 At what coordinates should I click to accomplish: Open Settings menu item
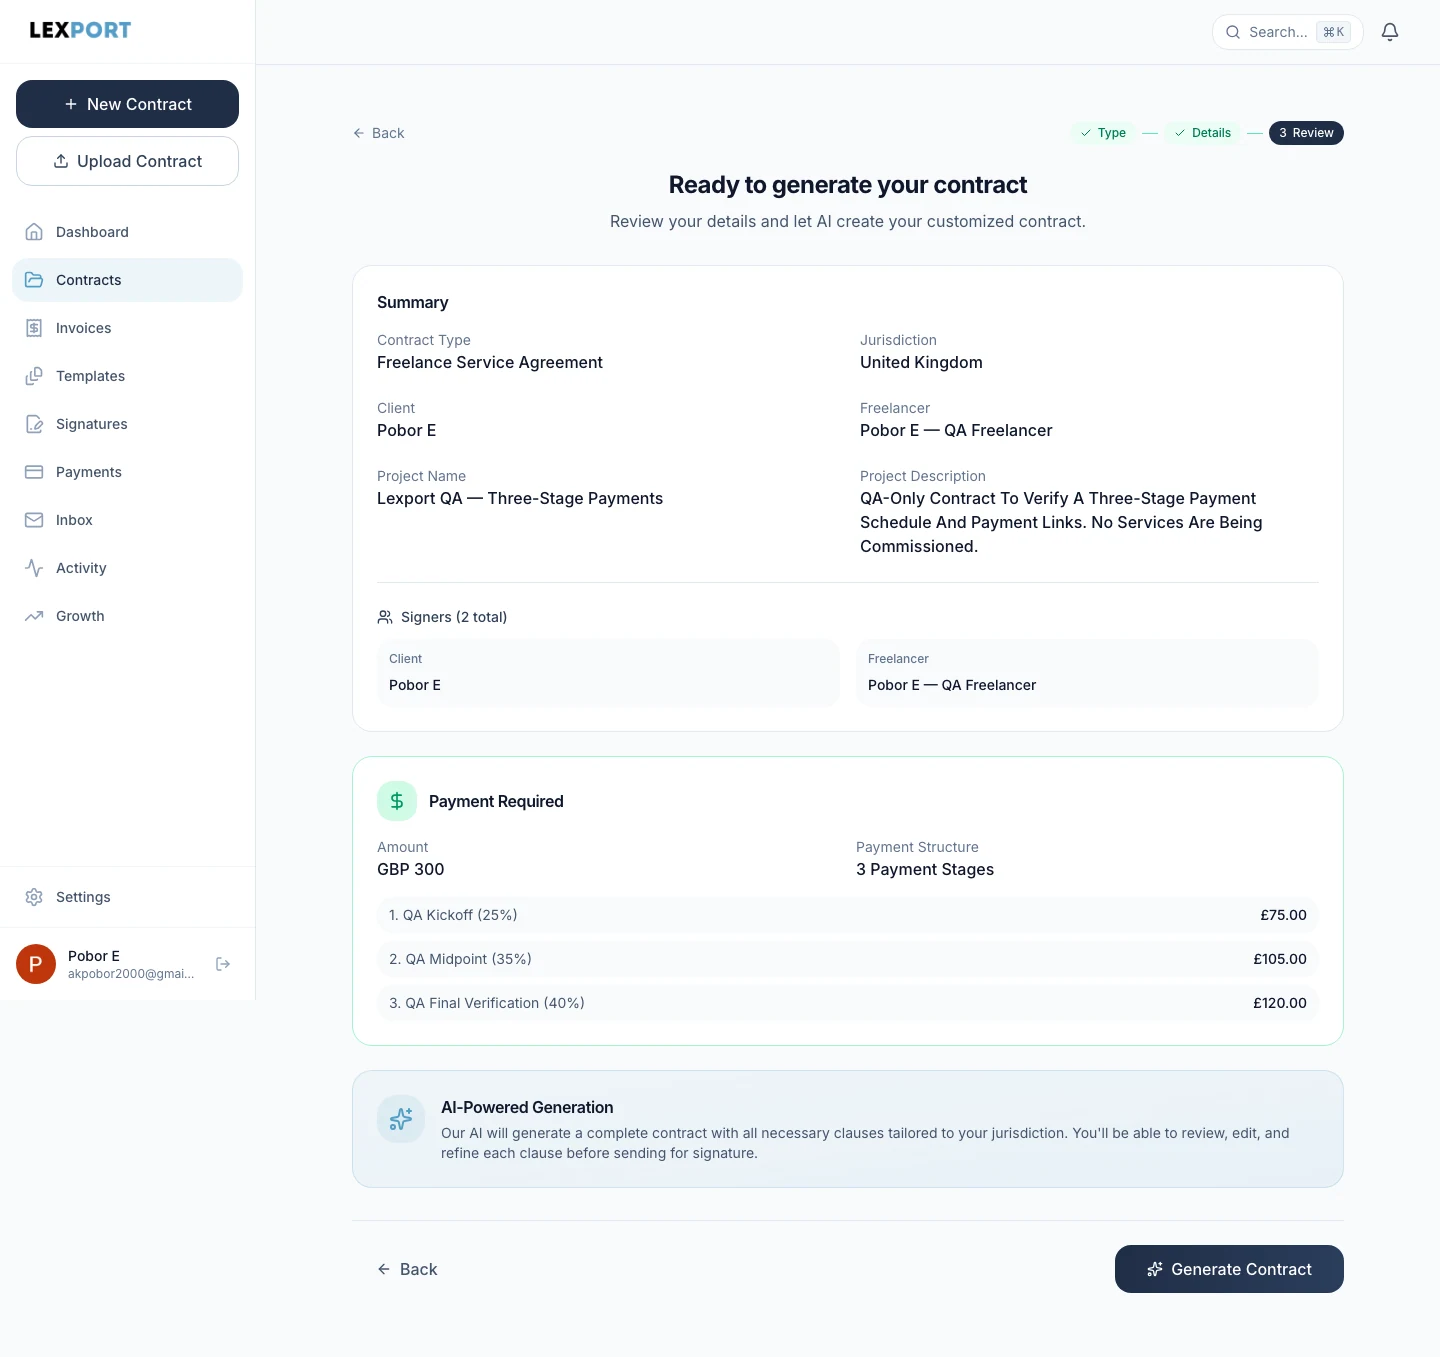[127, 897]
